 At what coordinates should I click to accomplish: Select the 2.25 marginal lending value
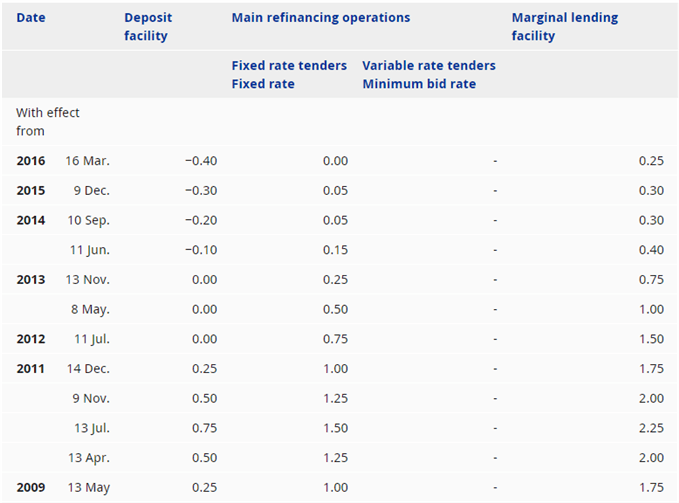tap(651, 429)
